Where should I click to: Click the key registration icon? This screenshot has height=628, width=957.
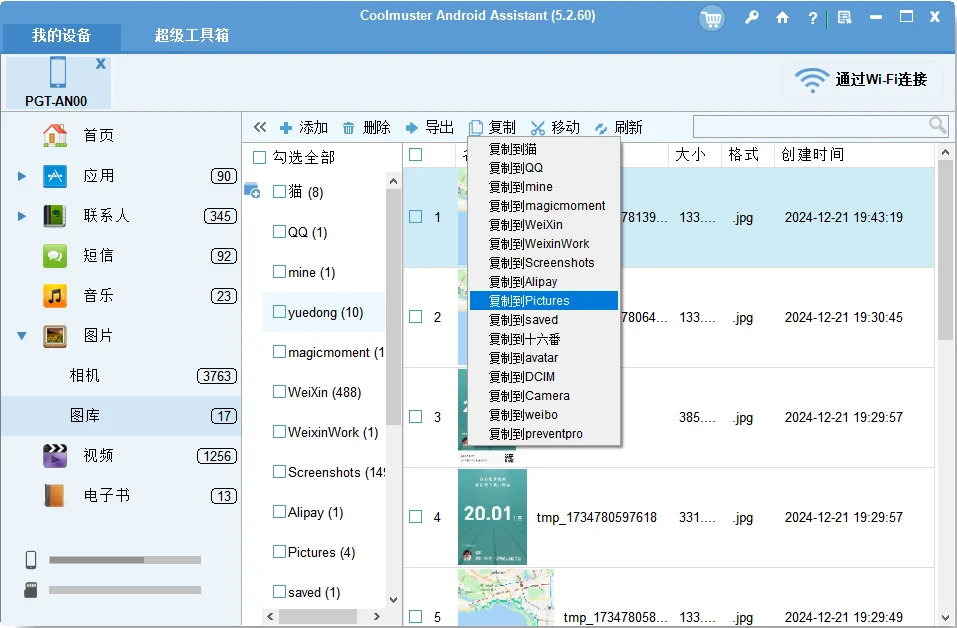(x=751, y=17)
